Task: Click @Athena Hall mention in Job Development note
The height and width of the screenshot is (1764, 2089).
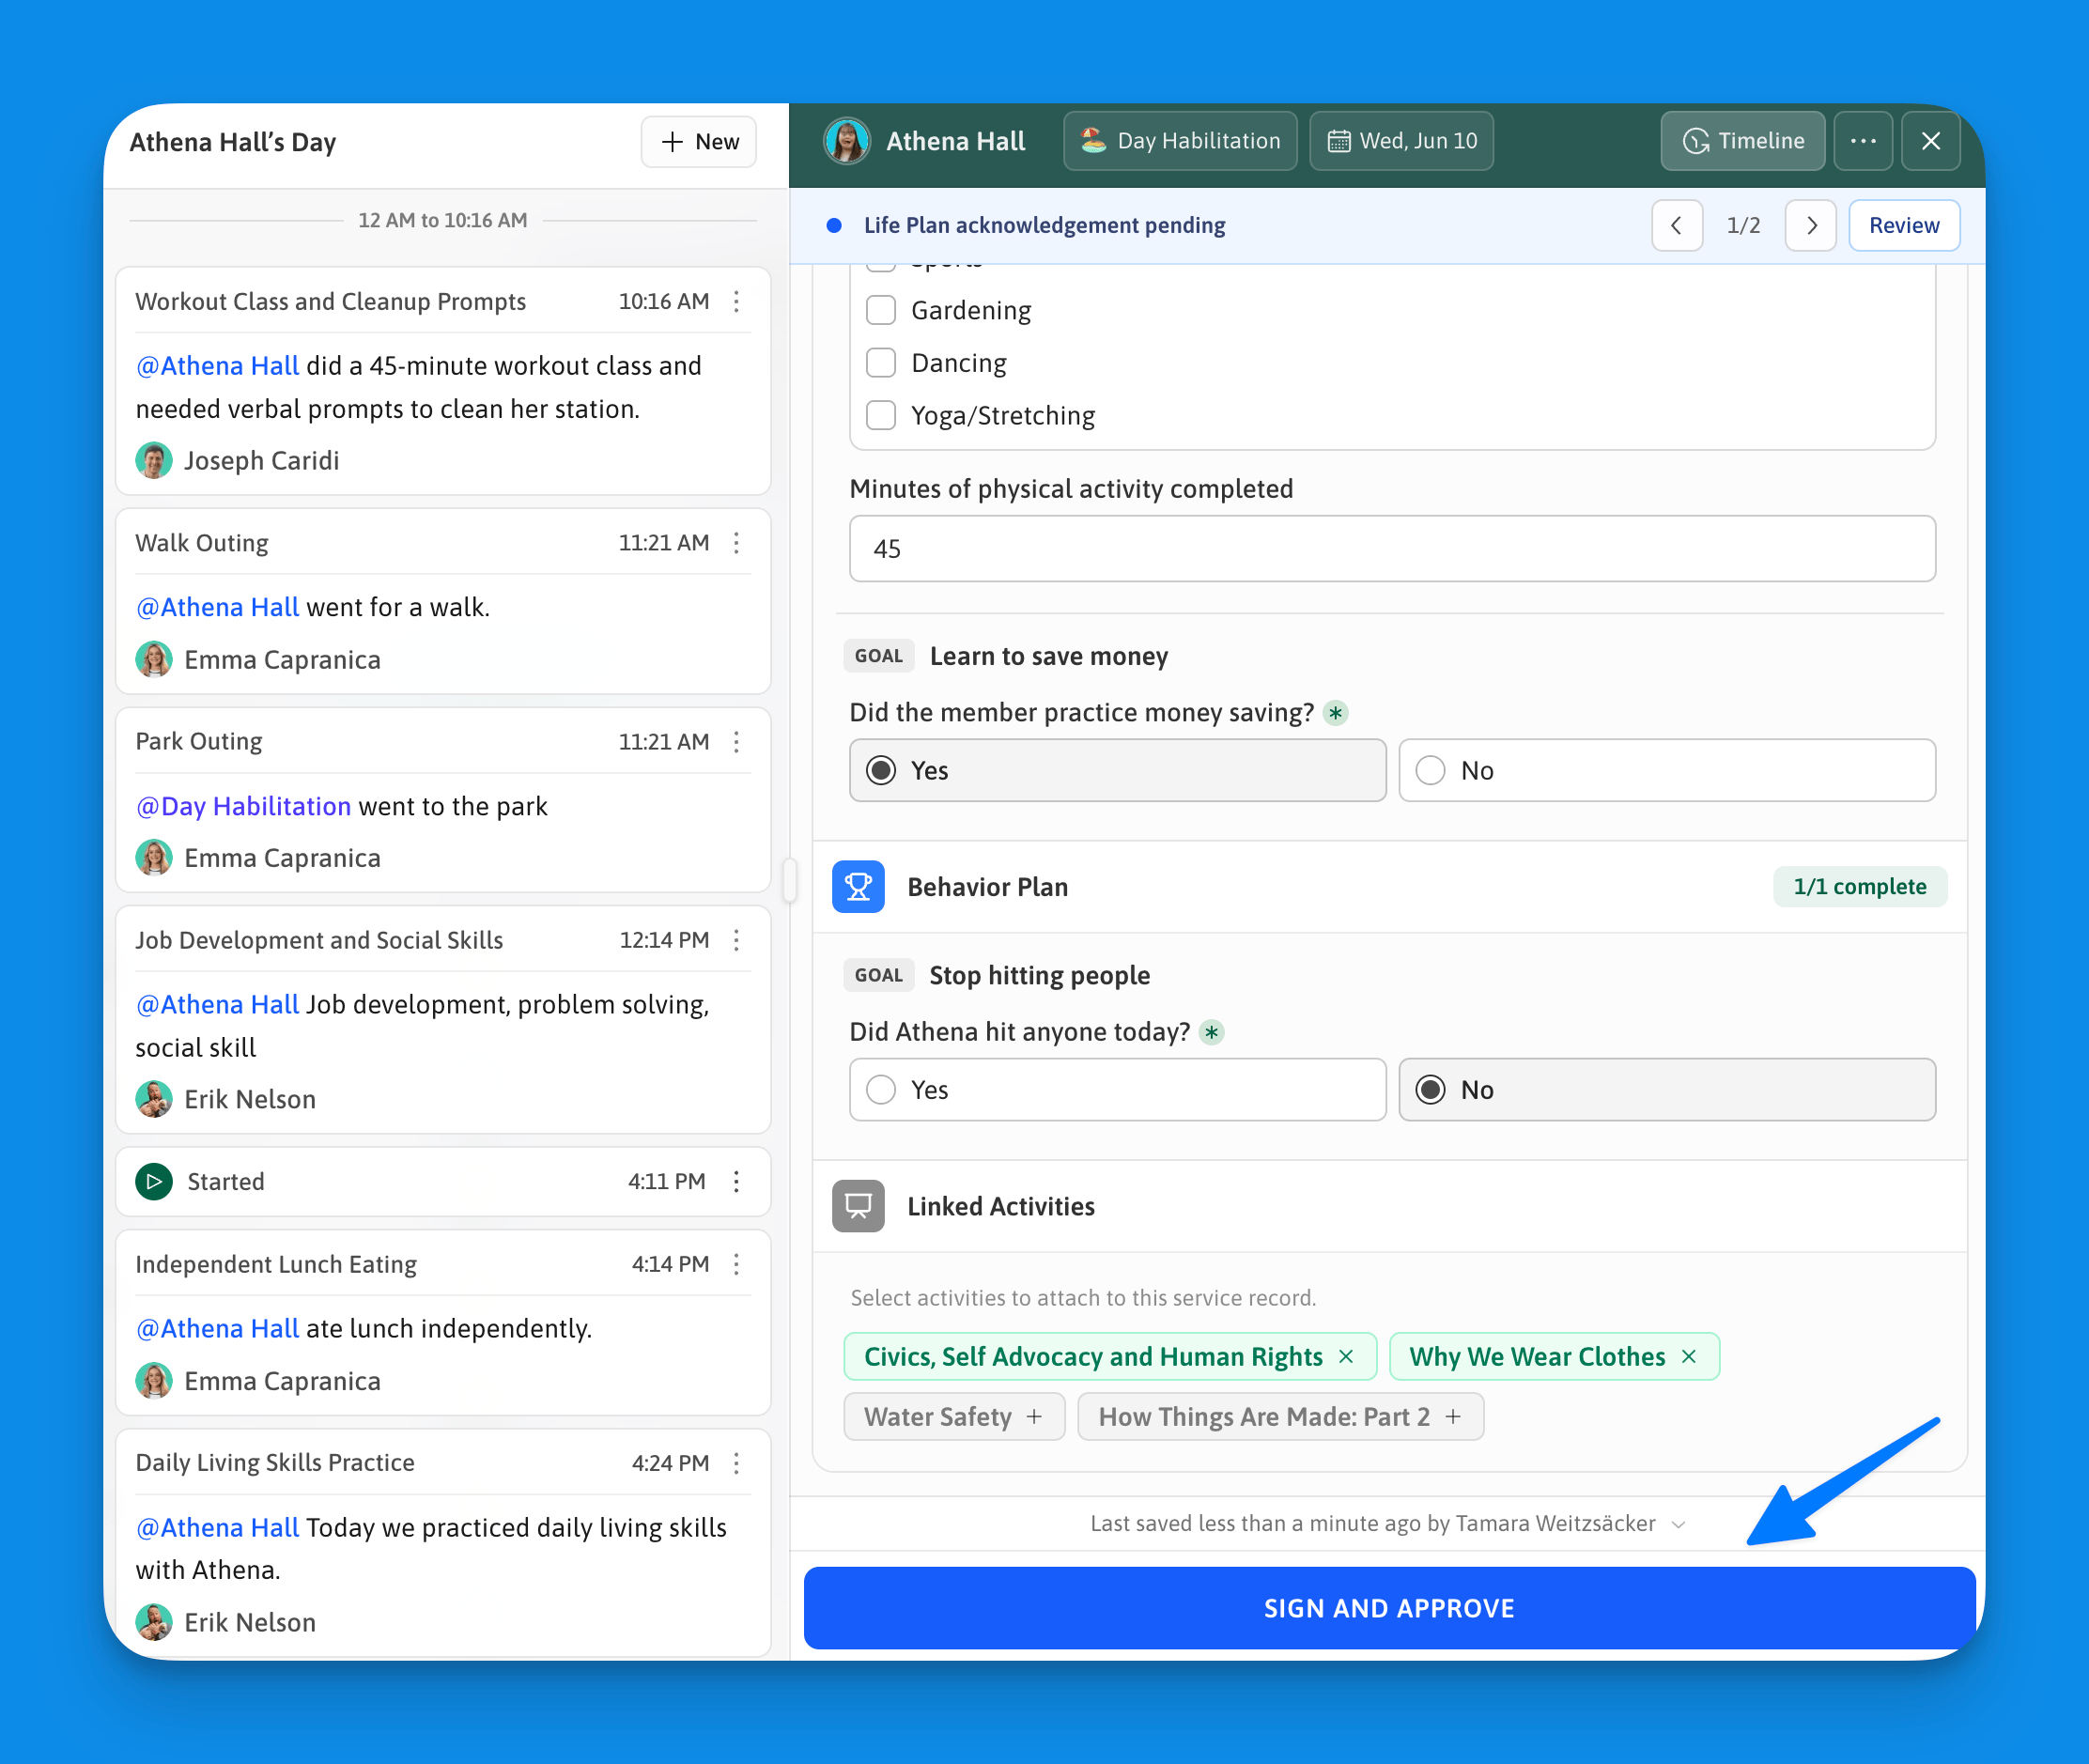Action: point(217,1004)
